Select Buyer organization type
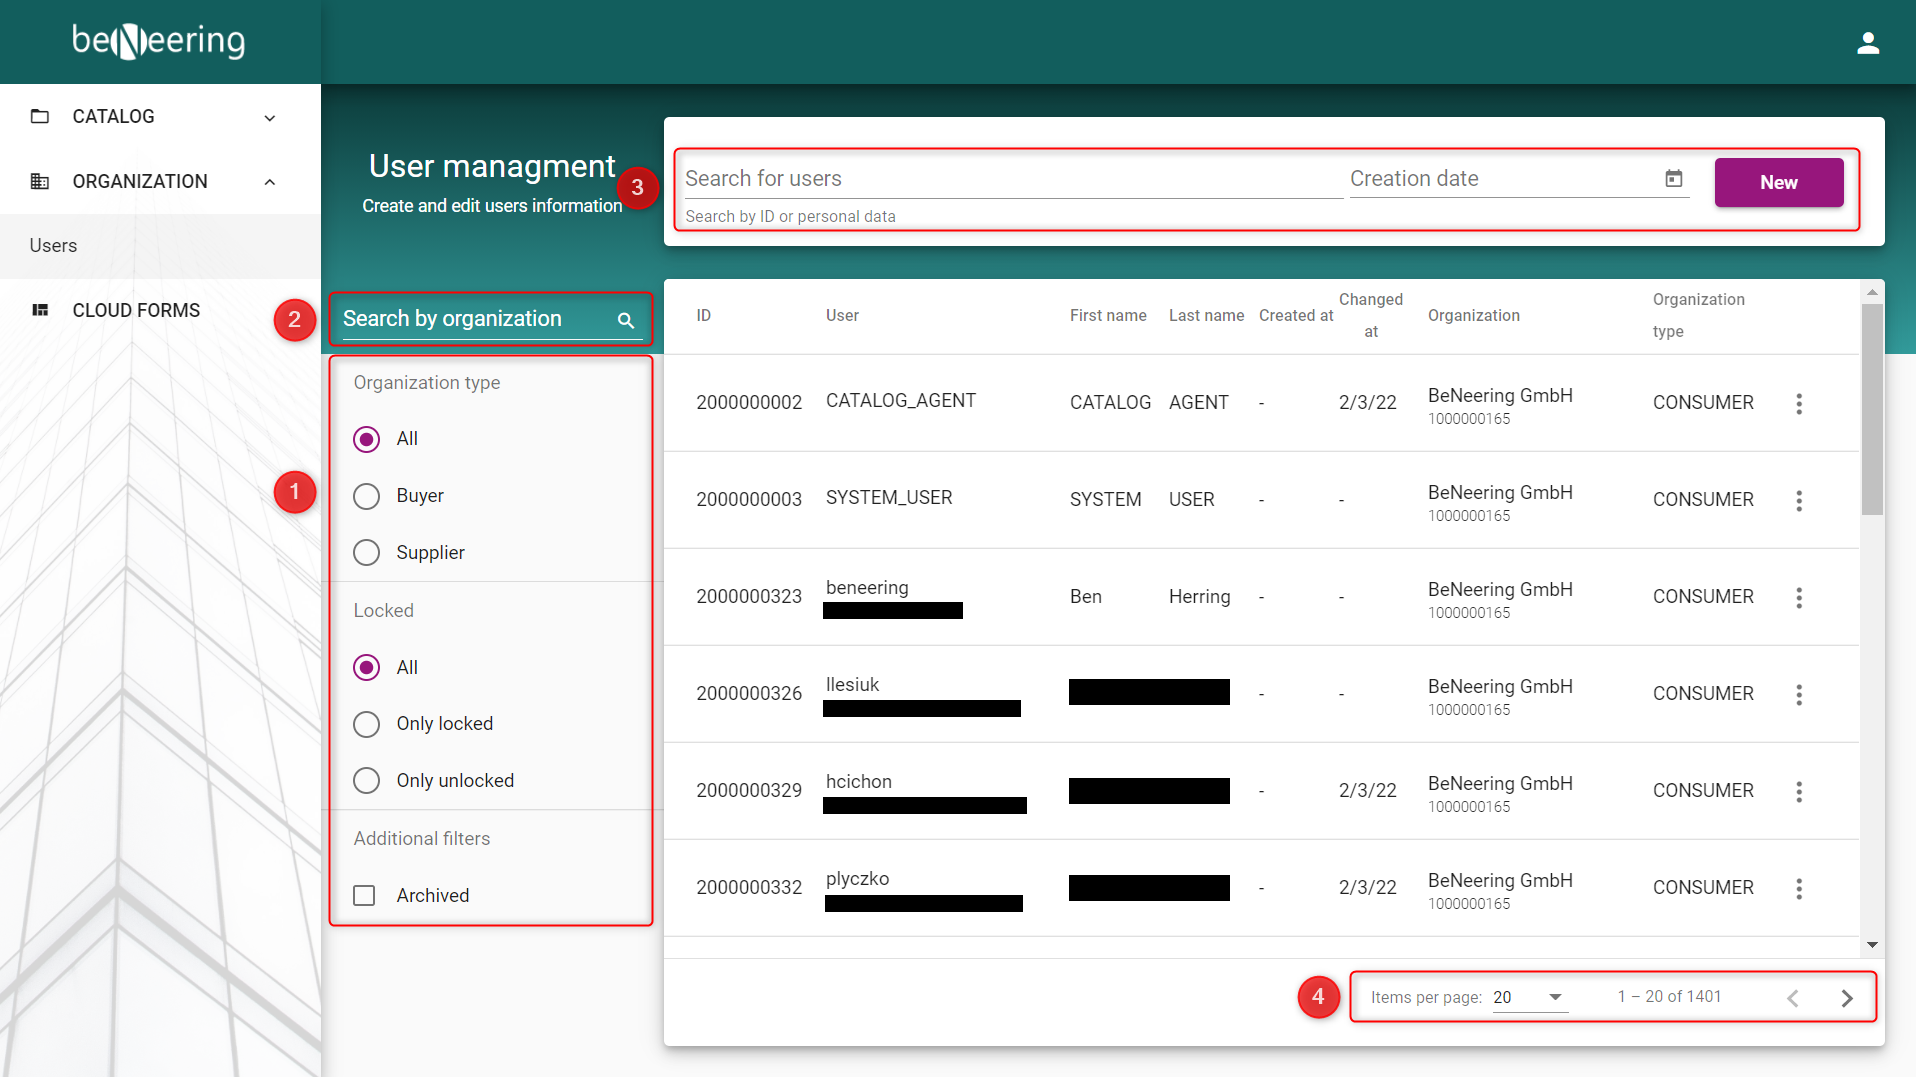 coord(367,496)
